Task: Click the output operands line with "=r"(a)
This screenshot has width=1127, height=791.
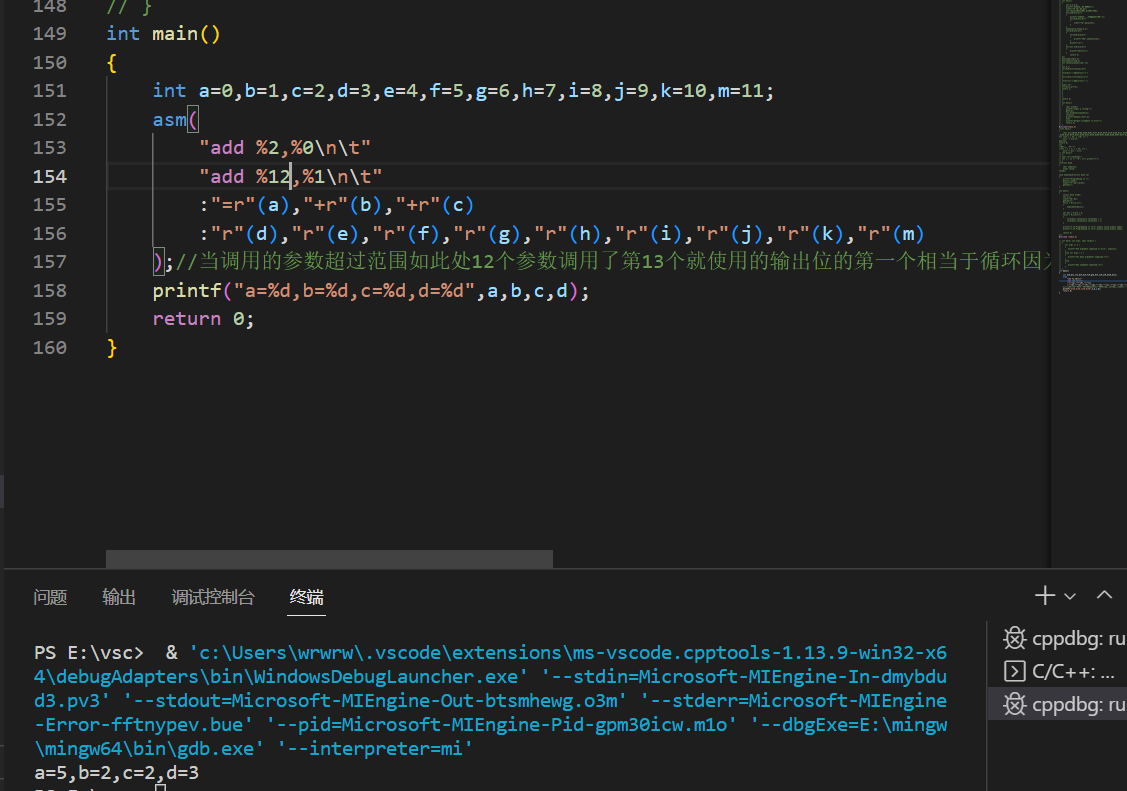Action: point(336,205)
